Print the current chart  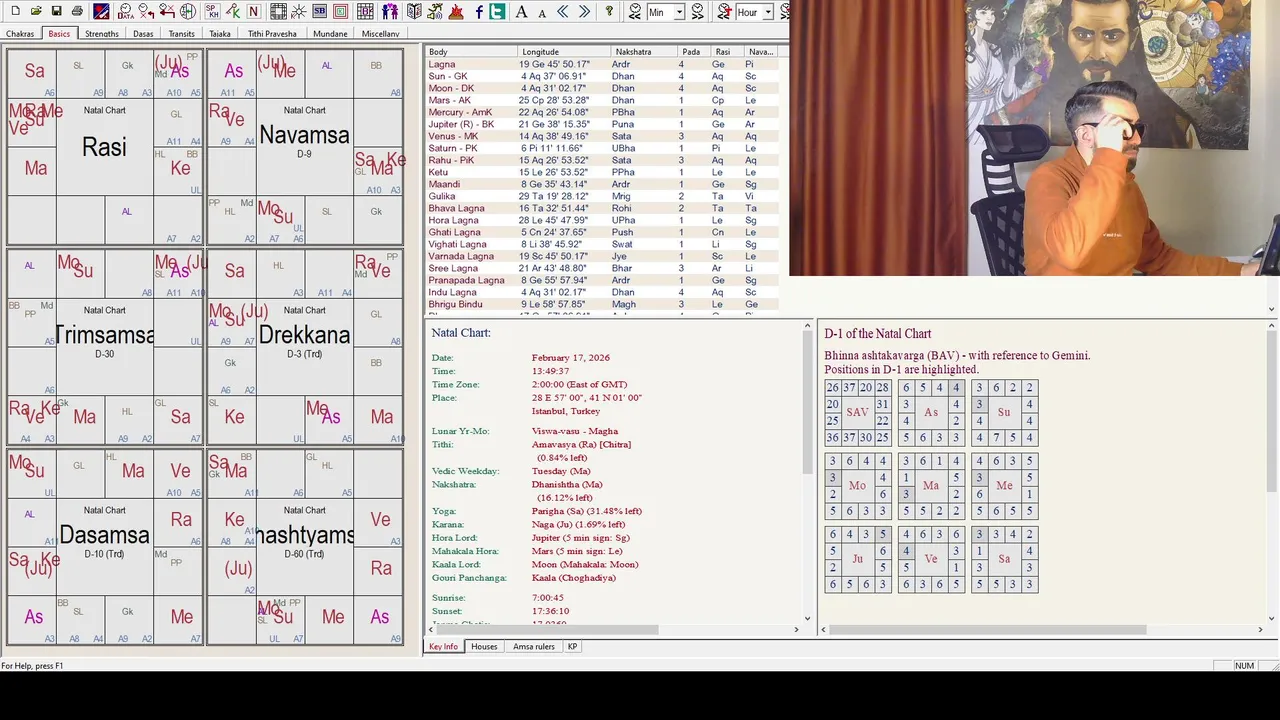(x=77, y=11)
